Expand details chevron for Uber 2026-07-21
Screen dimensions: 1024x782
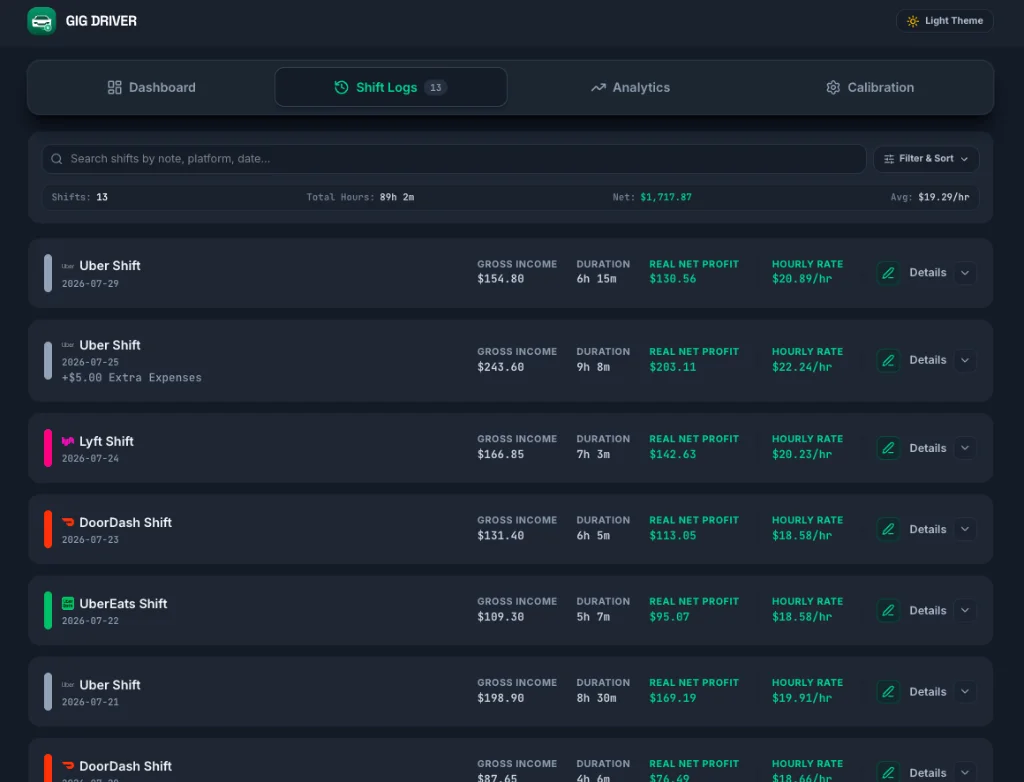pyautogui.click(x=965, y=692)
